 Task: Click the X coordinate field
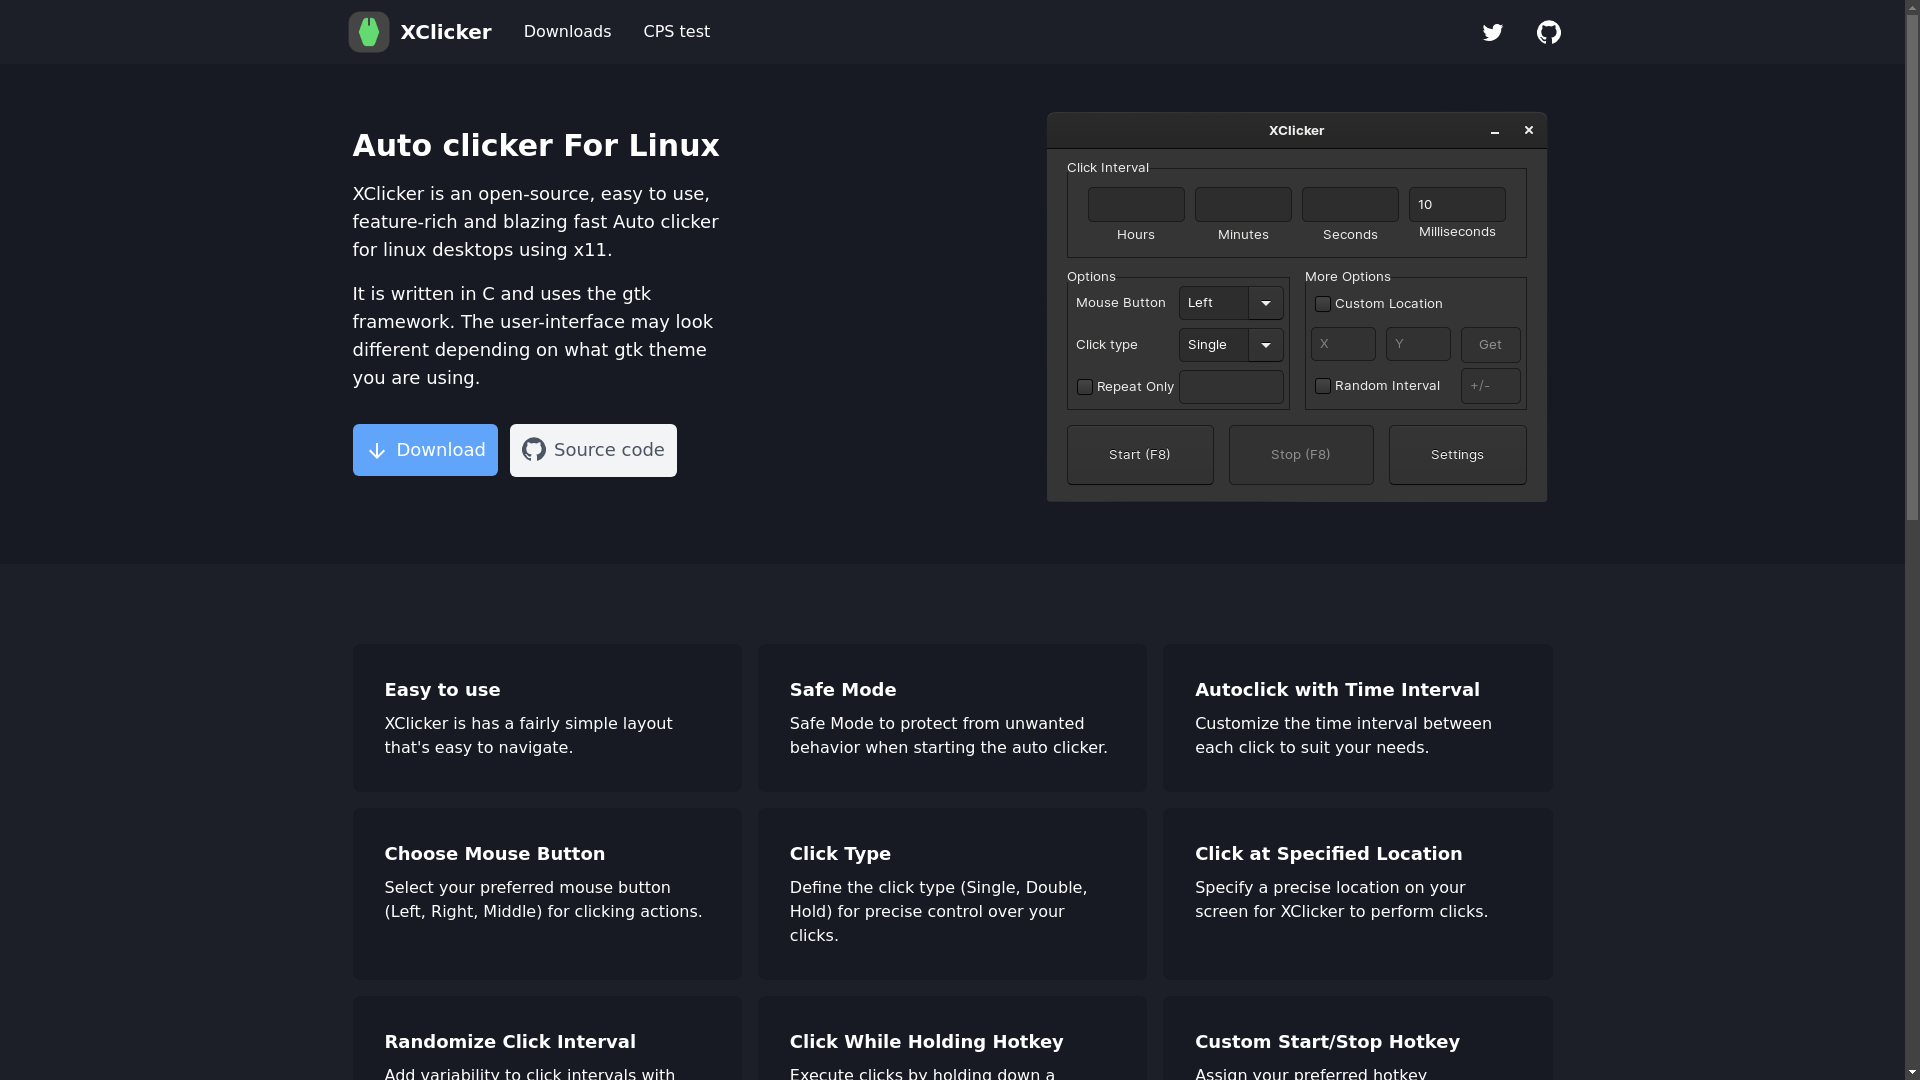(1343, 344)
